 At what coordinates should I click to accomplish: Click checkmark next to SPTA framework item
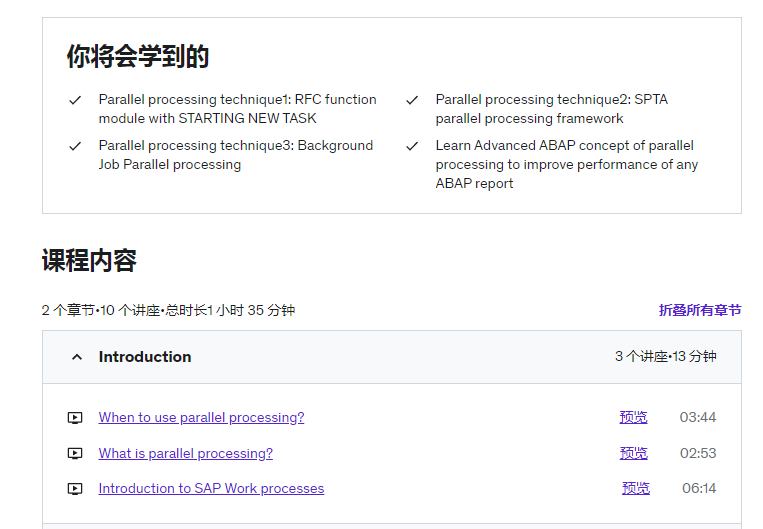[x=412, y=100]
